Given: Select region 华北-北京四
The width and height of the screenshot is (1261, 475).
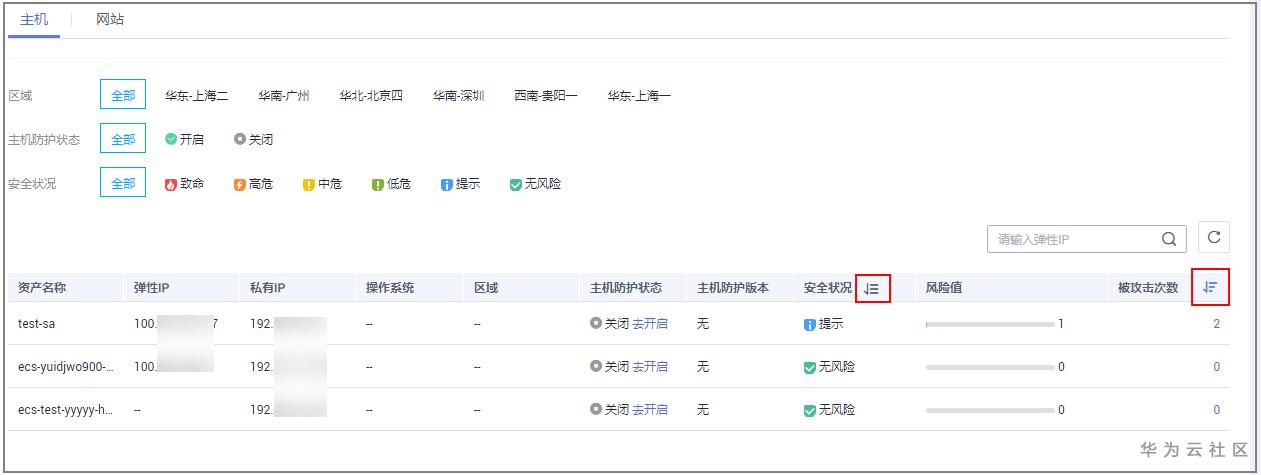Looking at the screenshot, I should (371, 96).
